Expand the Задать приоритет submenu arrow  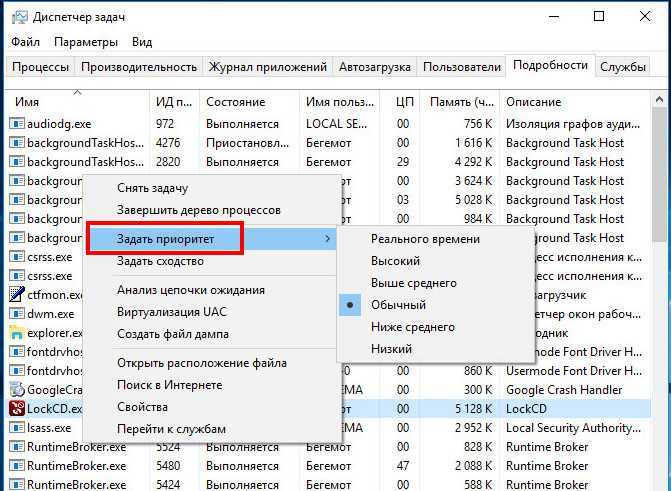click(328, 239)
